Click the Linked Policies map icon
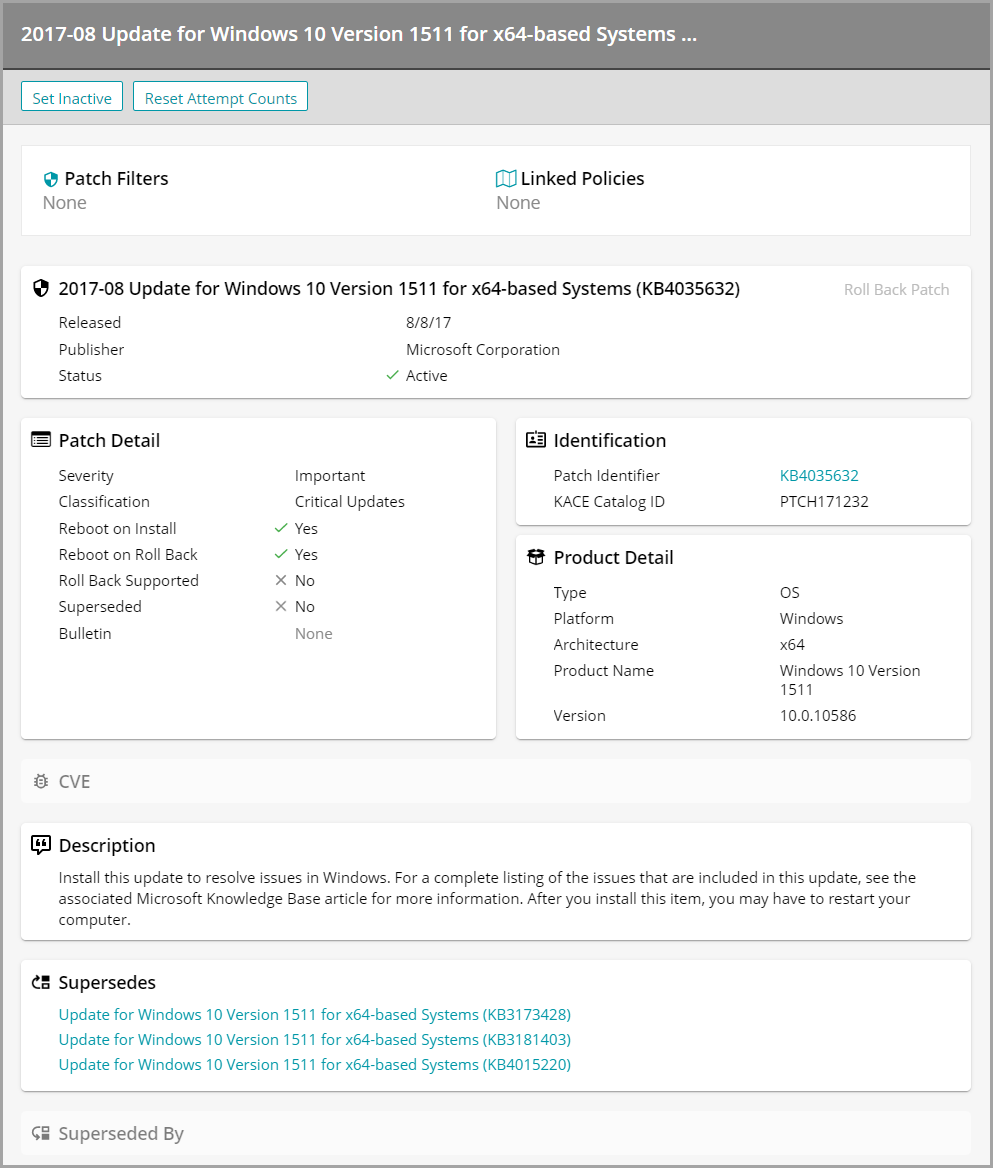The image size is (993, 1168). [506, 179]
